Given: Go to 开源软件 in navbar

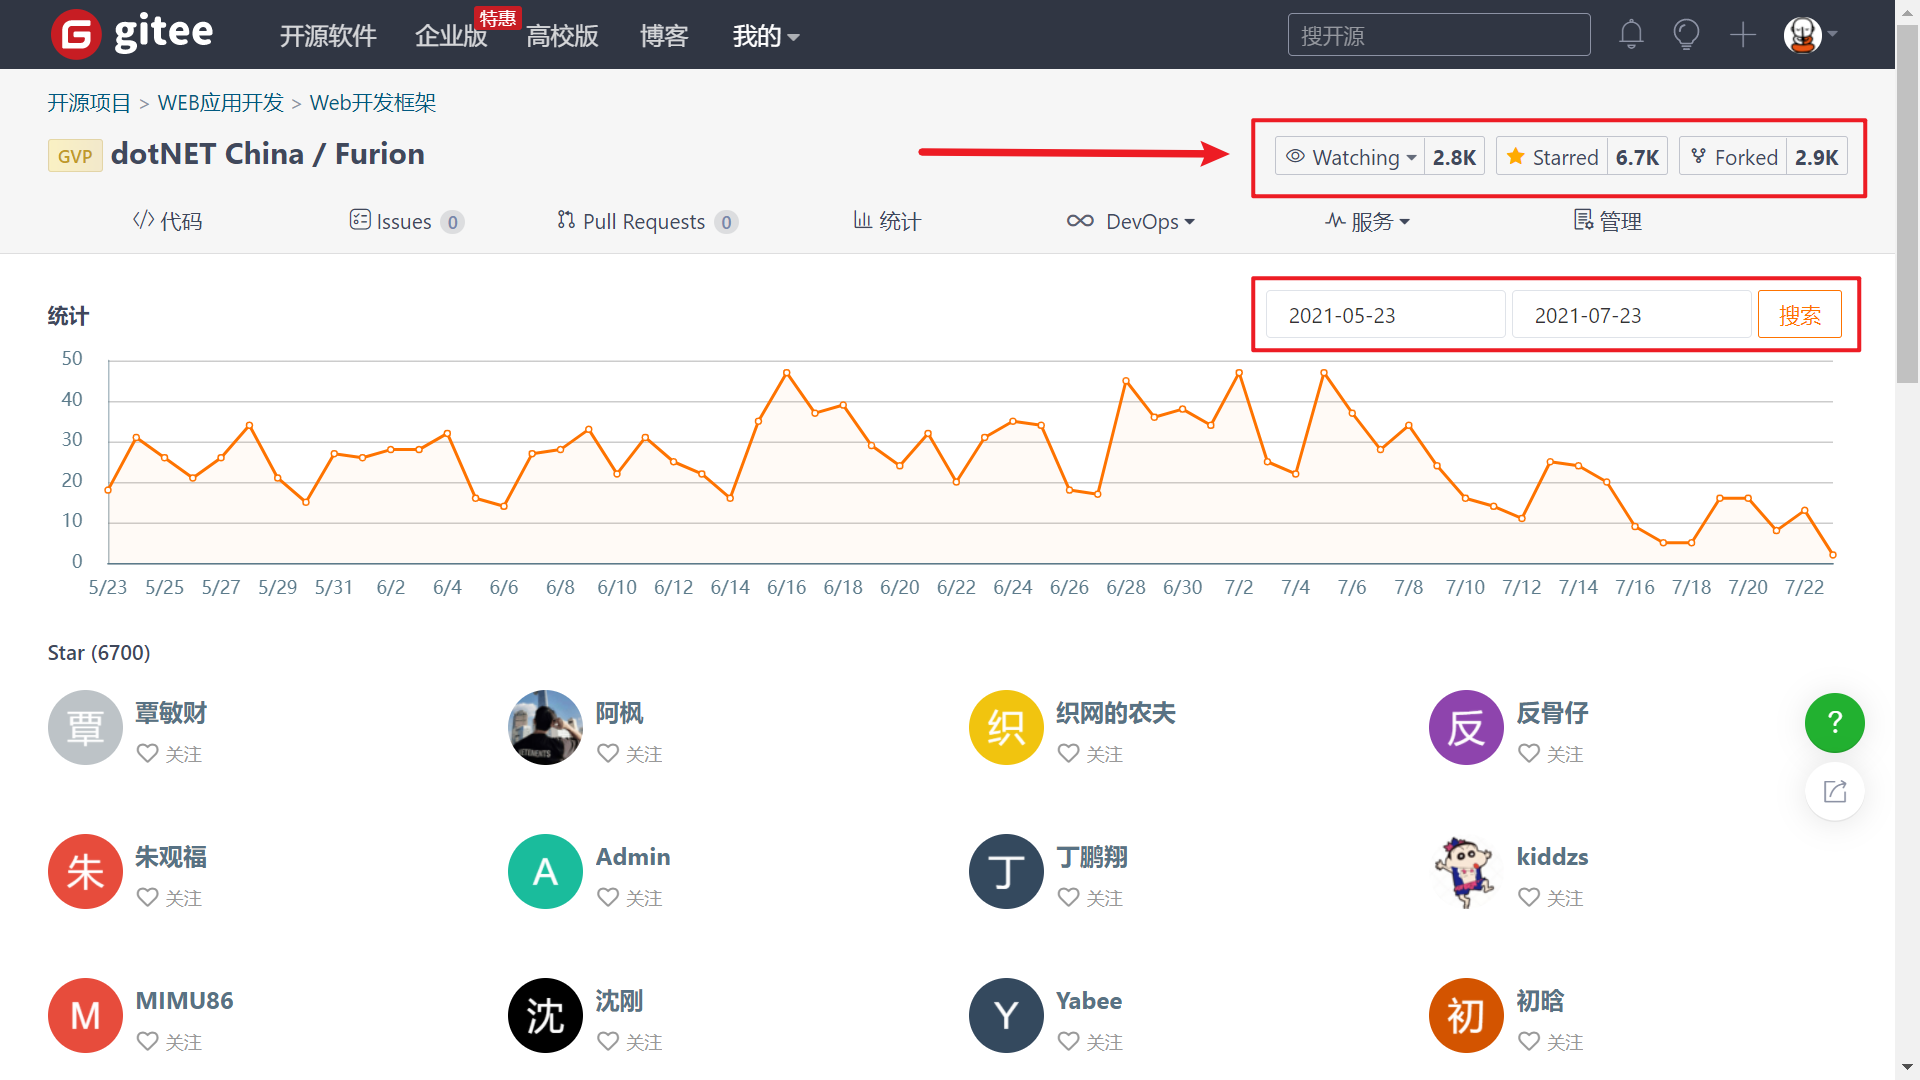Looking at the screenshot, I should tap(328, 36).
